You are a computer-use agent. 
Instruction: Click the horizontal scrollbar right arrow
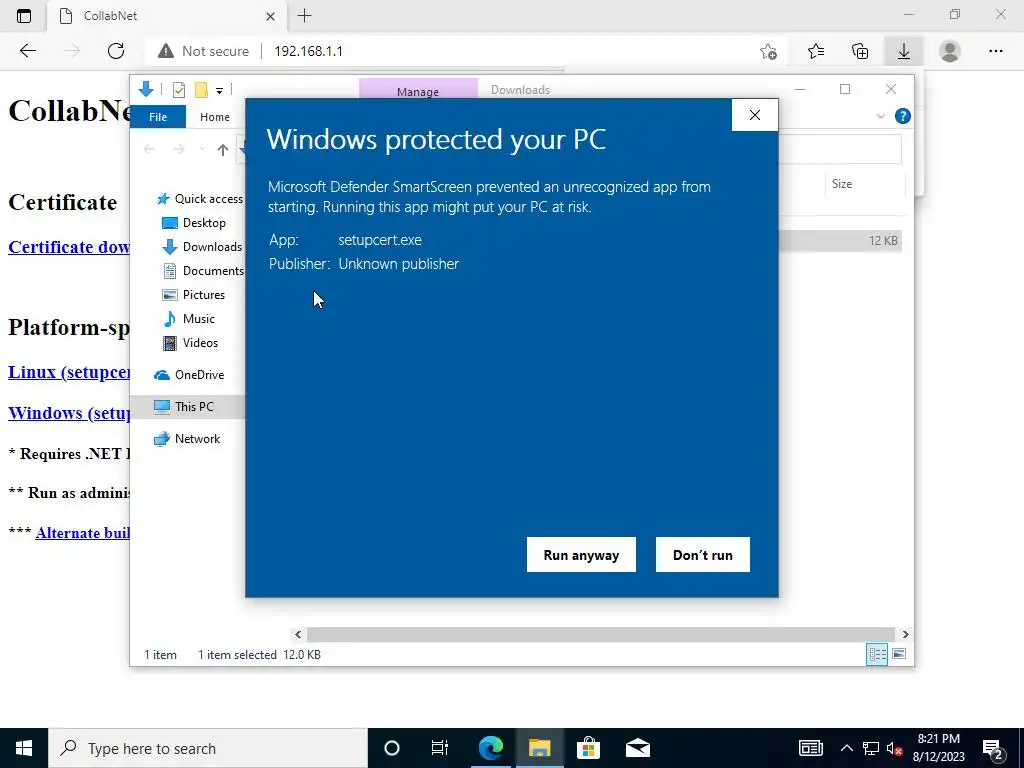click(x=905, y=634)
